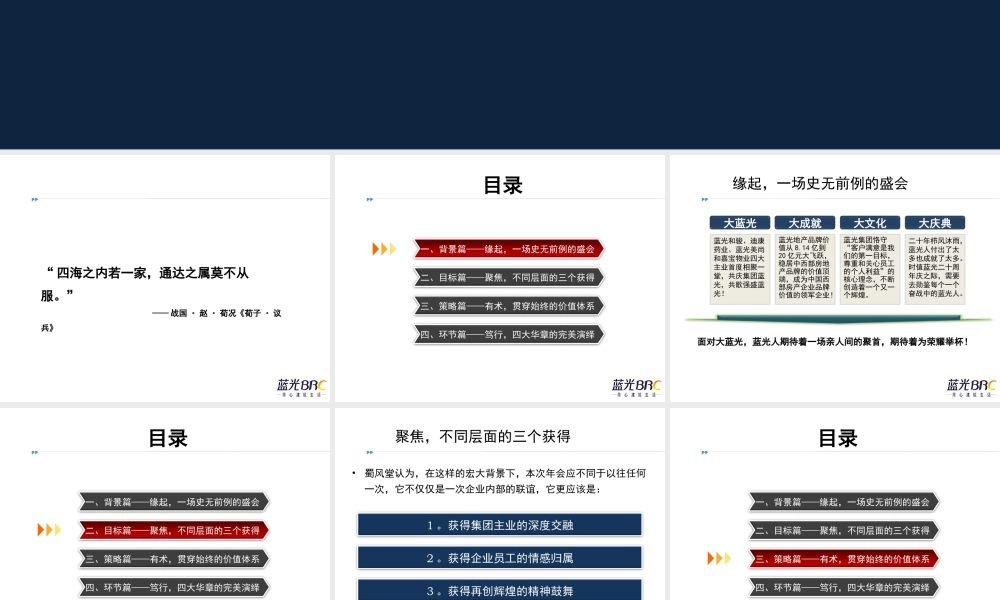Click the 目录 heading on slide highlighting 策略篇

click(837, 438)
